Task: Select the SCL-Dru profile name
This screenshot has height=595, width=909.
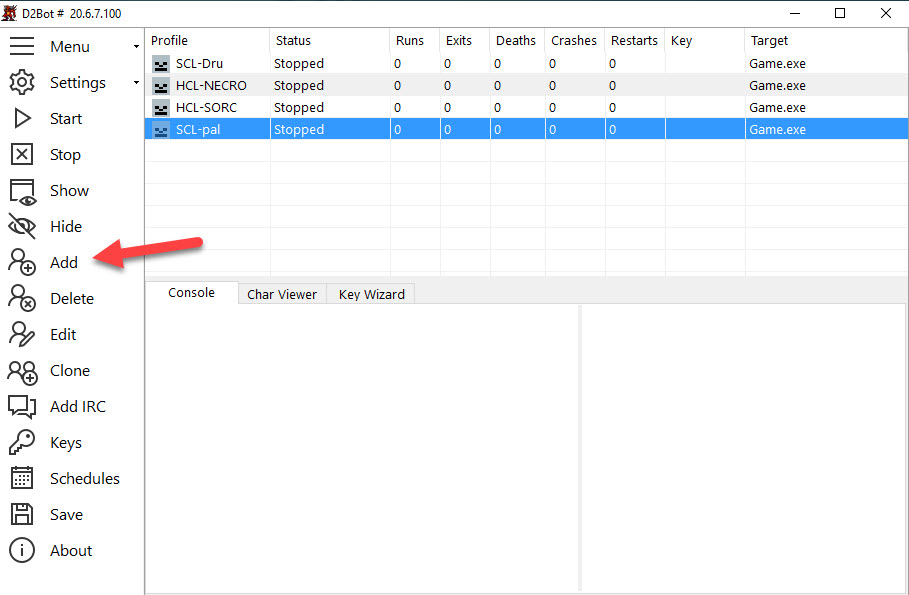Action: point(199,64)
